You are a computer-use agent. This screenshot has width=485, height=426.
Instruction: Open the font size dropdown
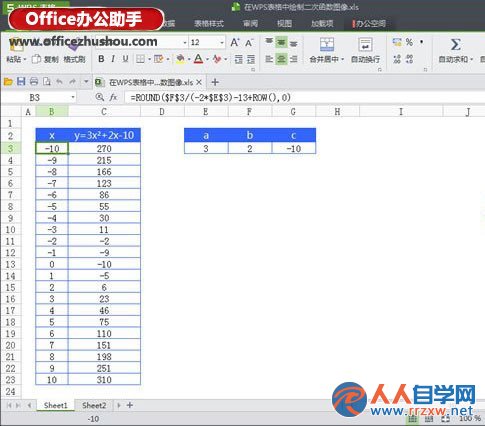[222, 43]
